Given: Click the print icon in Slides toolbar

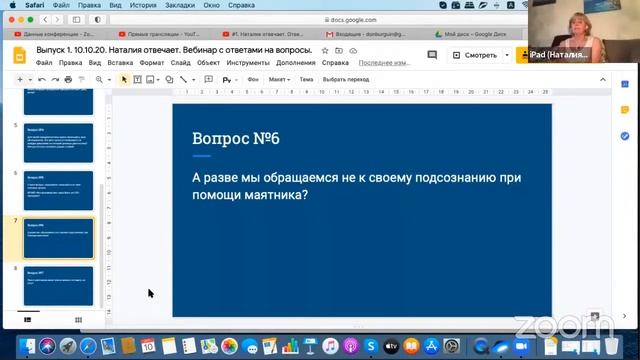Looking at the screenshot, I should (68, 80).
